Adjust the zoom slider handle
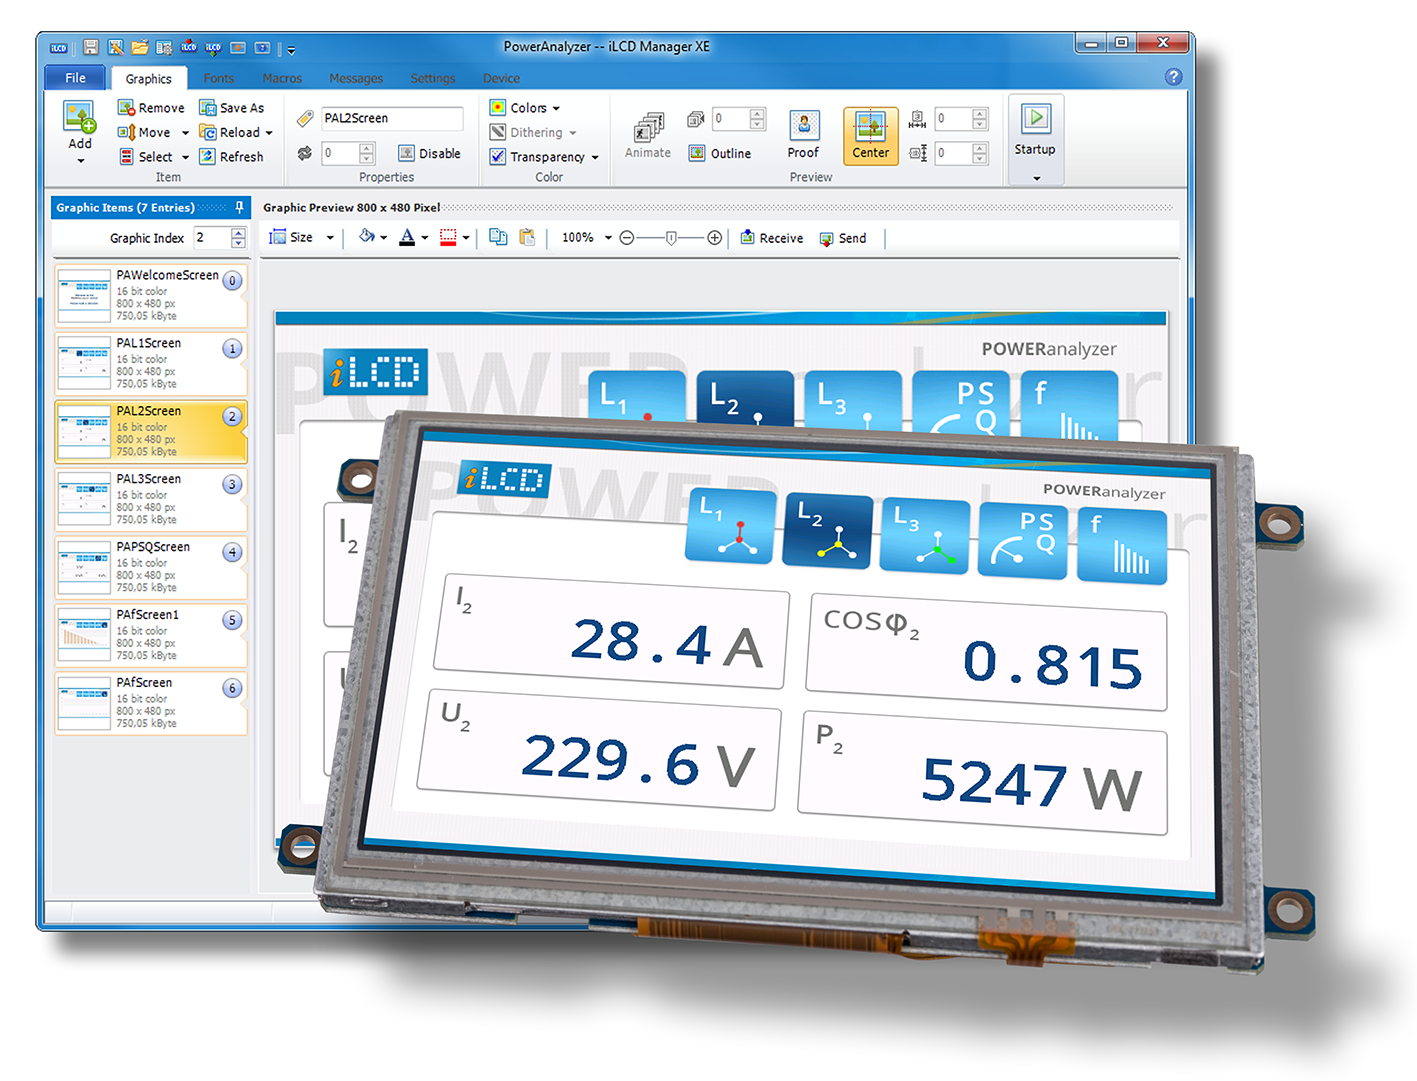The width and height of the screenshot is (1417, 1081). pos(671,238)
